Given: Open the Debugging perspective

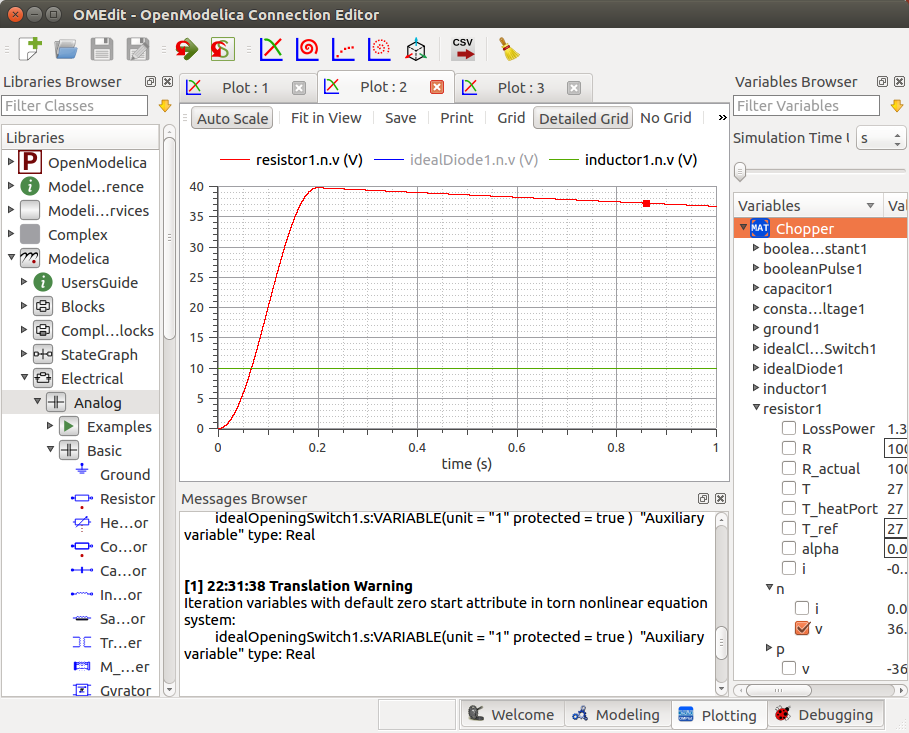Looking at the screenshot, I should click(825, 714).
